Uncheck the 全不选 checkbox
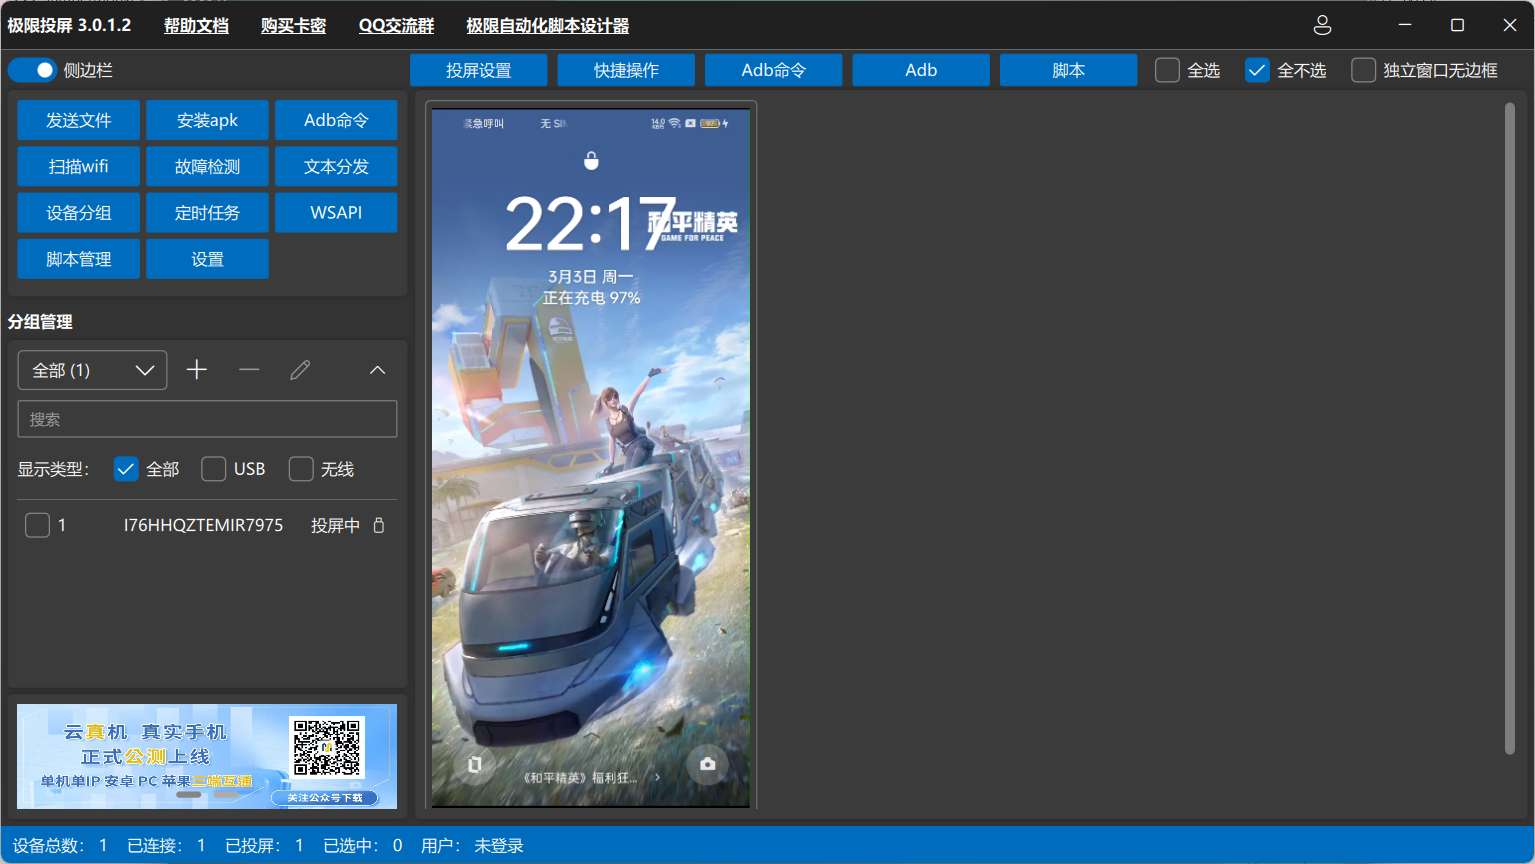 click(x=1257, y=70)
